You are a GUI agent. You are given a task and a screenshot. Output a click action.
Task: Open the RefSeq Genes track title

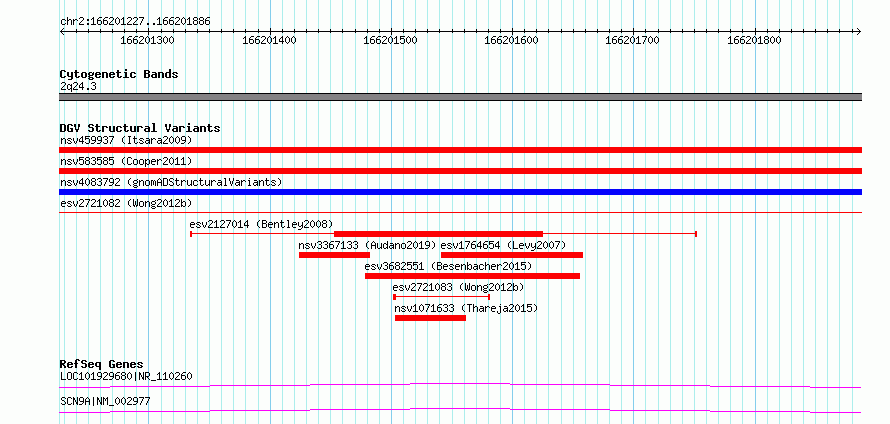[x=102, y=364]
